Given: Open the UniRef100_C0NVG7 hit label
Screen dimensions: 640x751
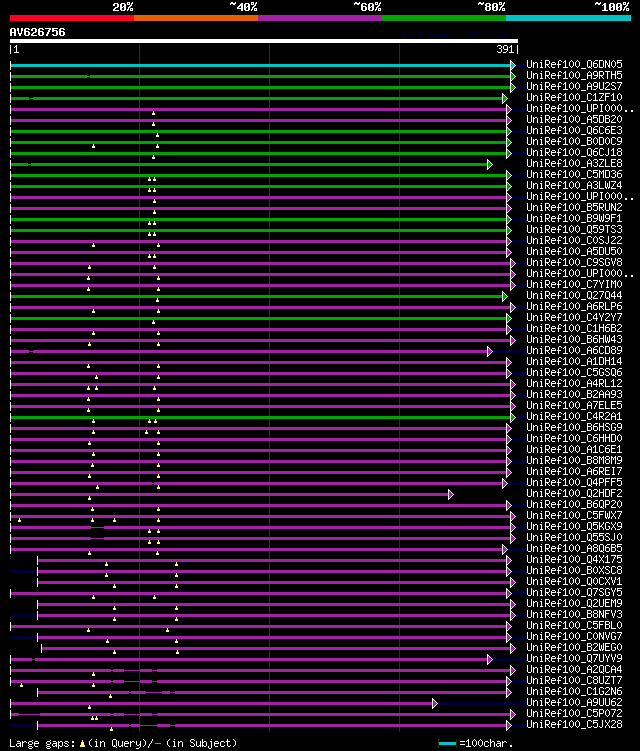Looking at the screenshot, I should pos(574,637).
